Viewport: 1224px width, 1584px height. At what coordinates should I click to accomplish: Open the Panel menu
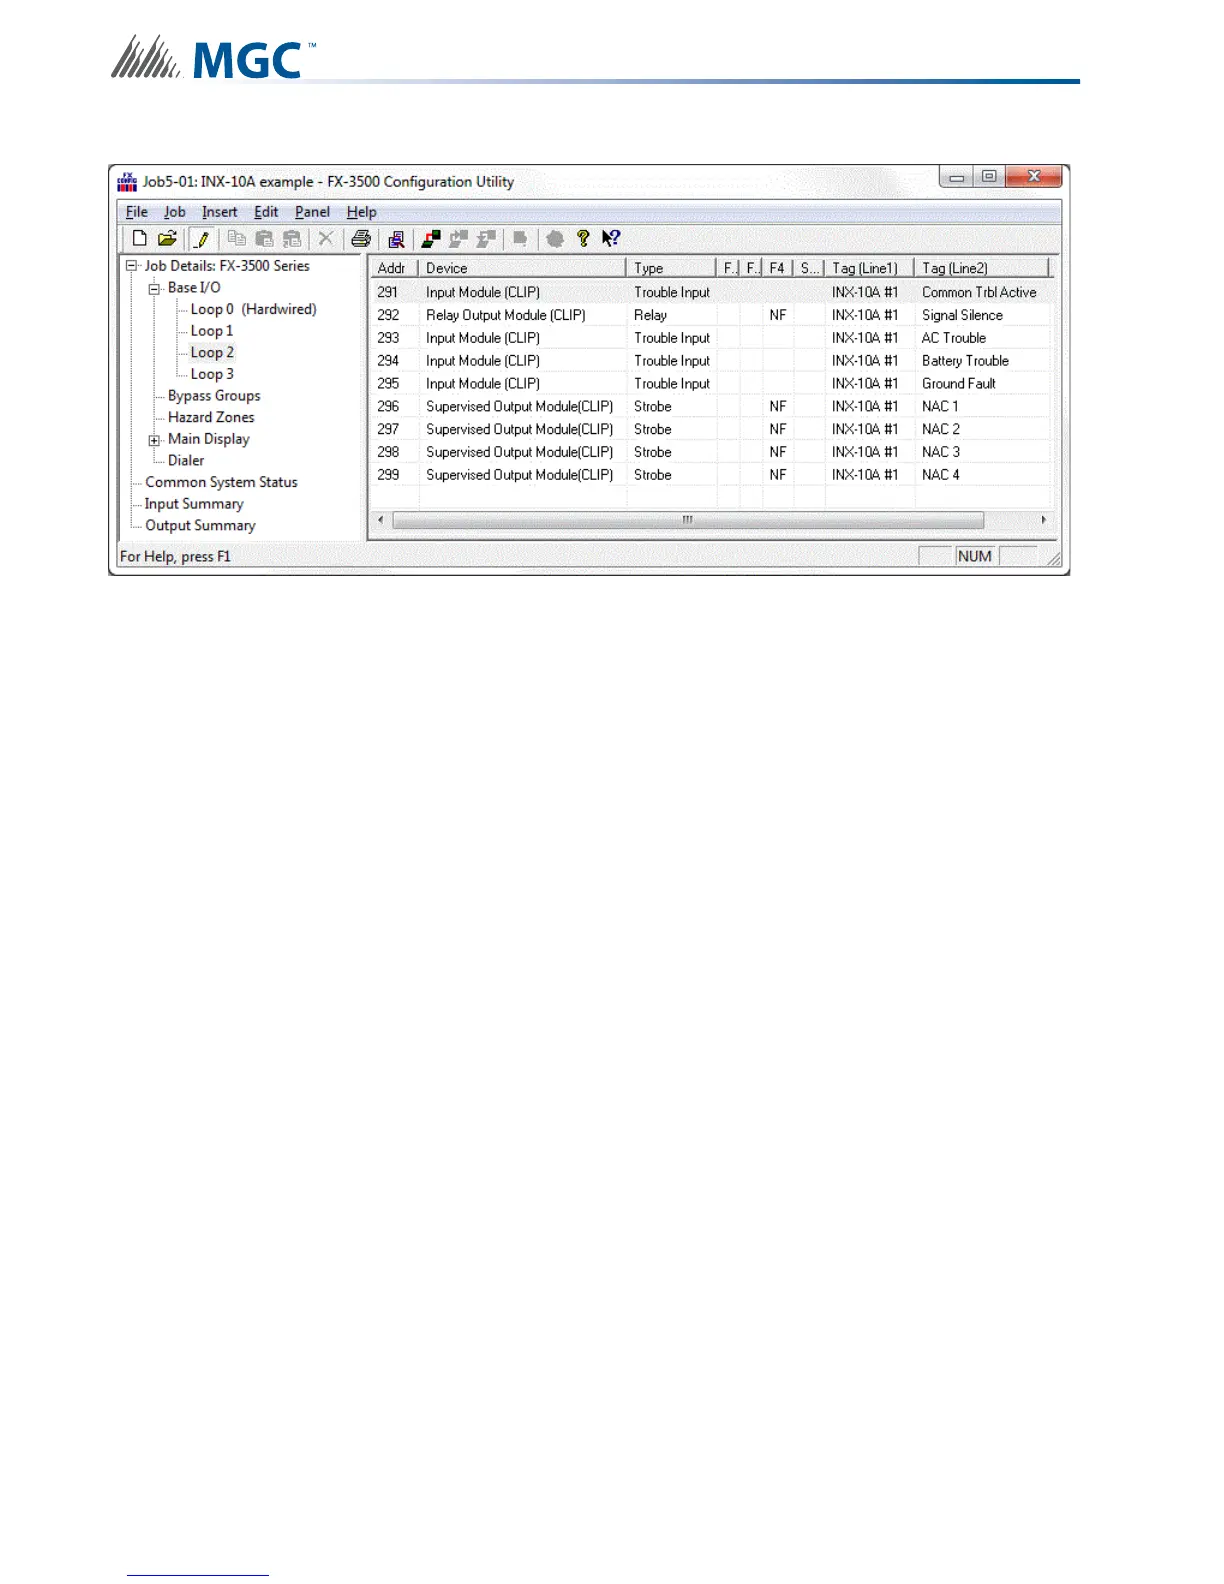click(312, 212)
